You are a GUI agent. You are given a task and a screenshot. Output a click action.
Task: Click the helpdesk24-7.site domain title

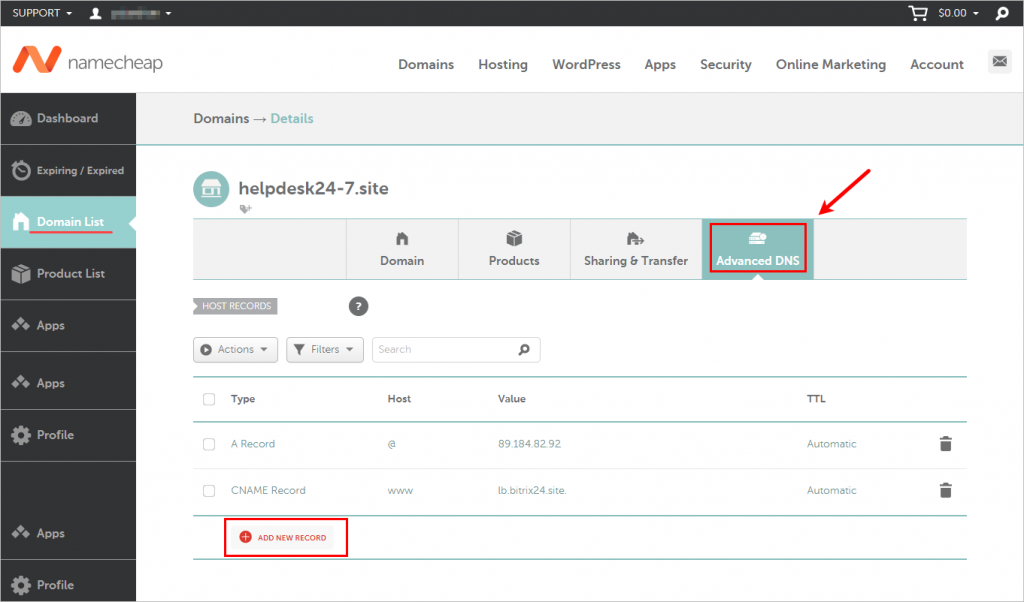[x=313, y=189]
